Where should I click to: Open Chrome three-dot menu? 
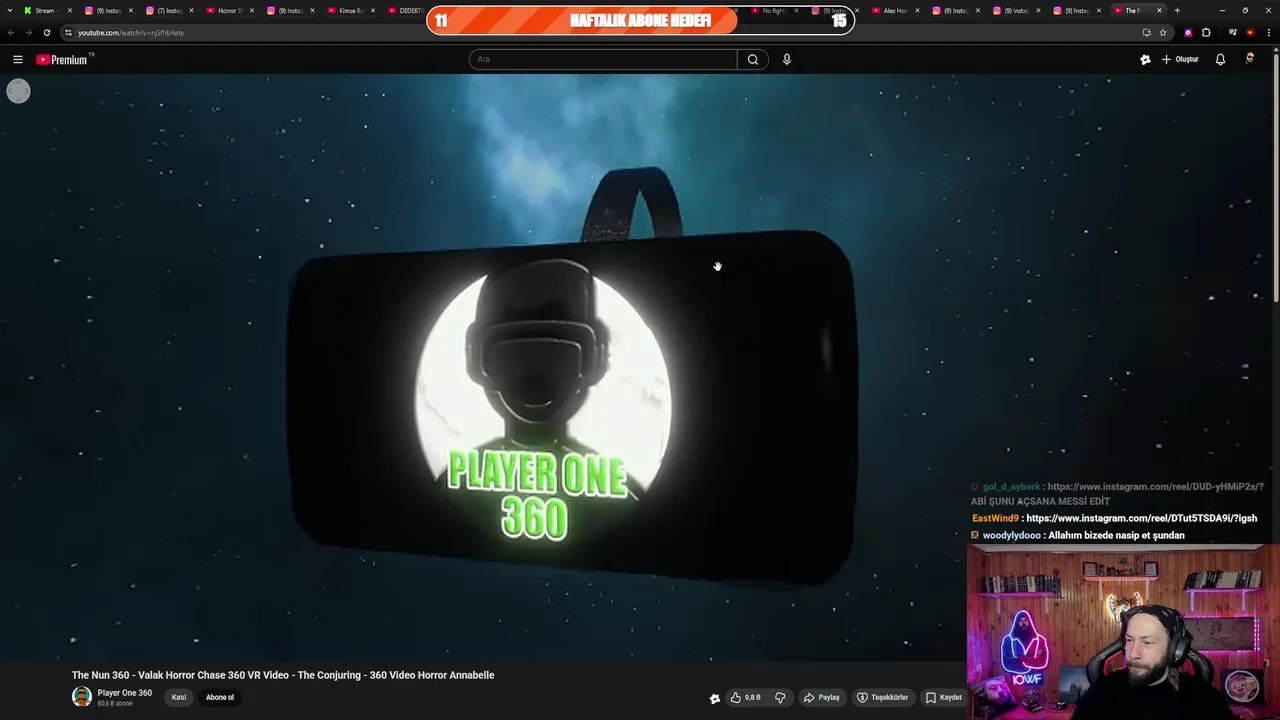1268,32
